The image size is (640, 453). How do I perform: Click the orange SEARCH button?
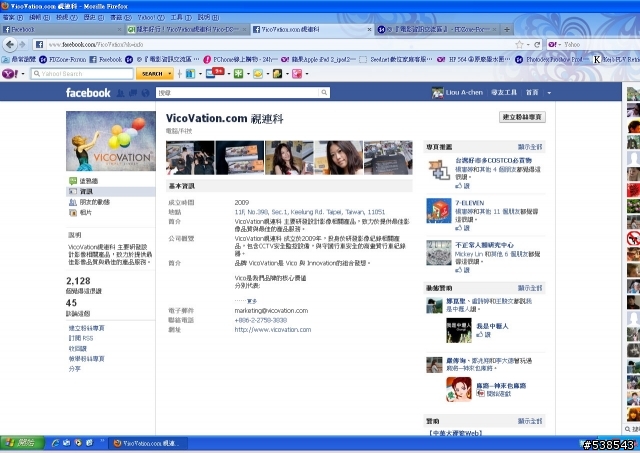pyautogui.click(x=151, y=74)
